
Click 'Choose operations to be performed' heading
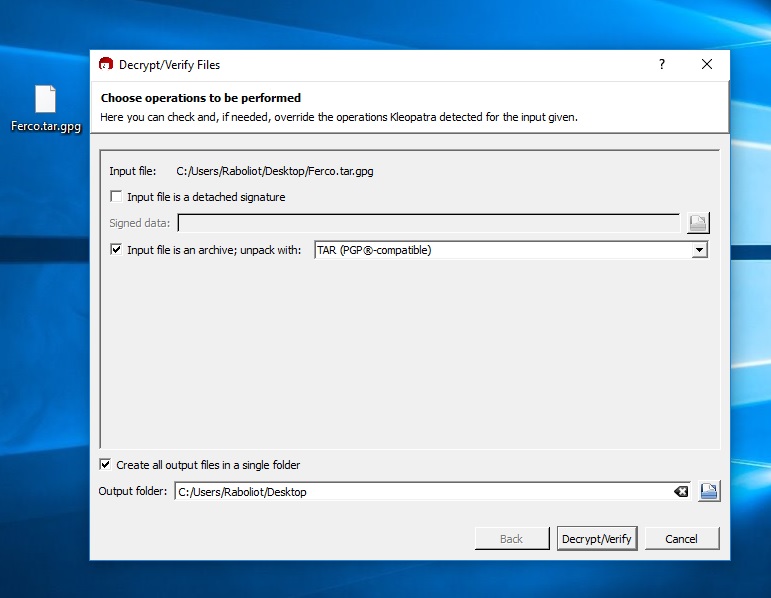(x=200, y=98)
